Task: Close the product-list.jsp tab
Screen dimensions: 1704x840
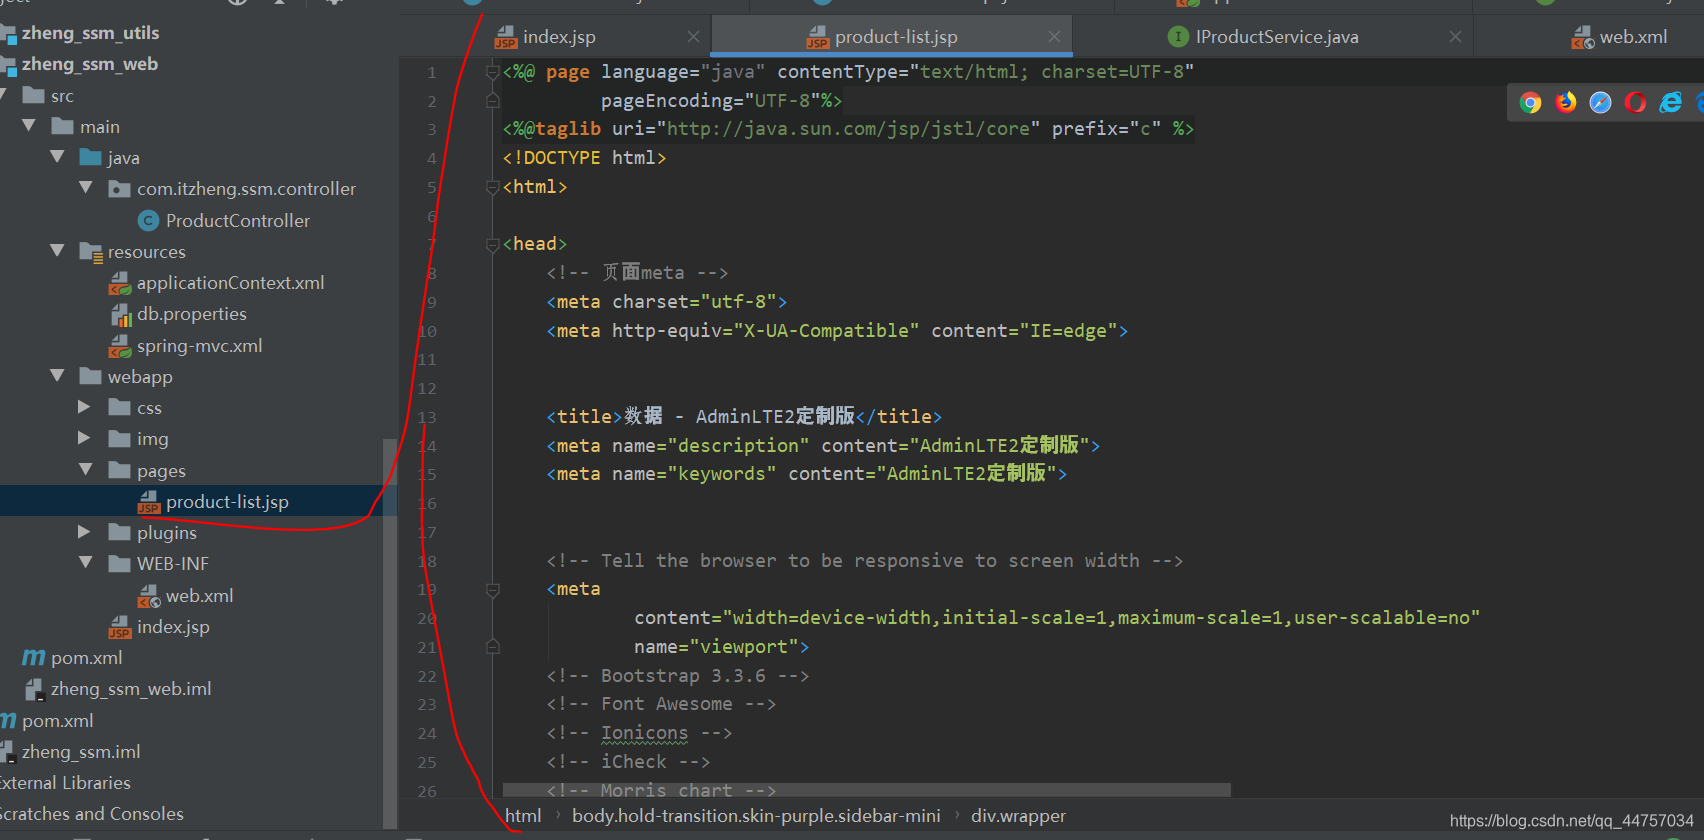Action: (x=1054, y=37)
